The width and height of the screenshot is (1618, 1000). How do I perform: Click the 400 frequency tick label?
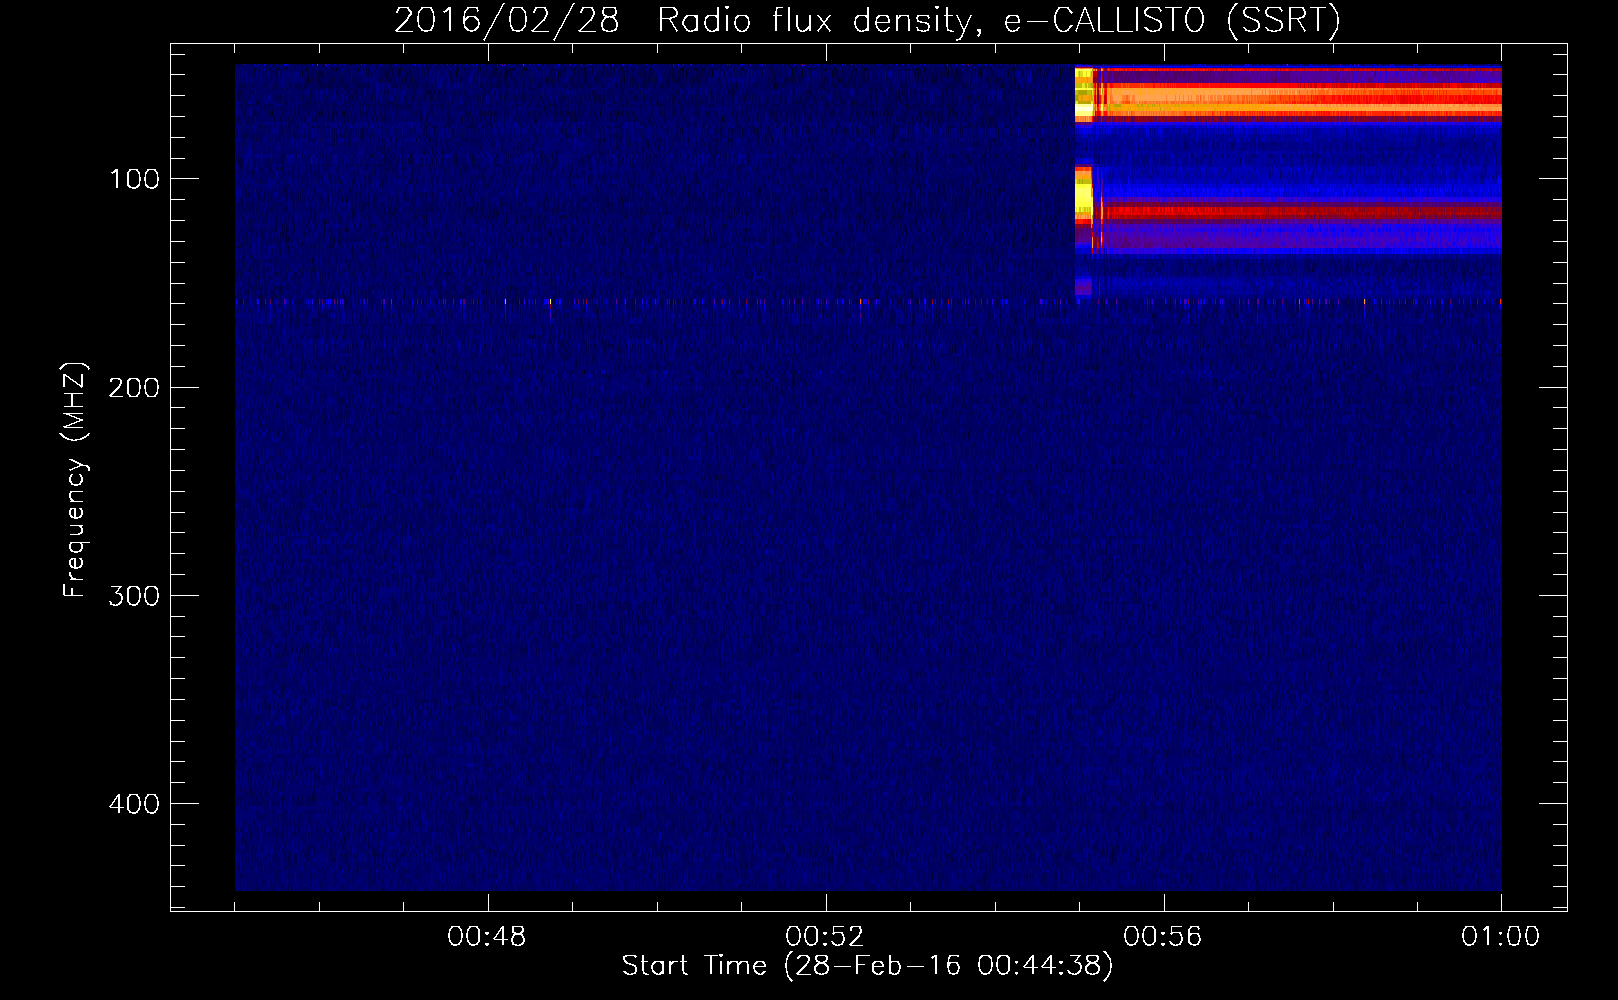click(134, 804)
